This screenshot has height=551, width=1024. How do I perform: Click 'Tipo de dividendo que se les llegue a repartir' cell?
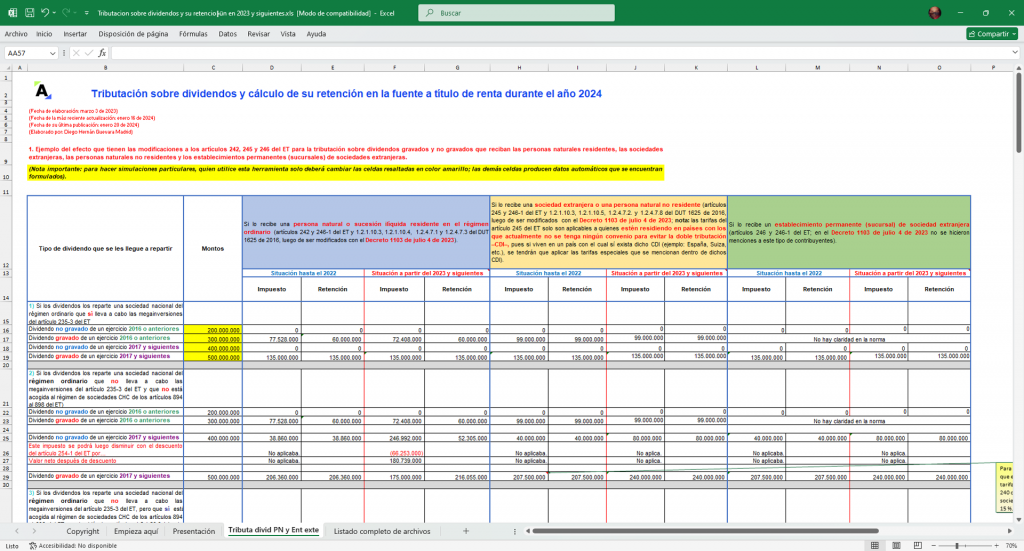(105, 249)
